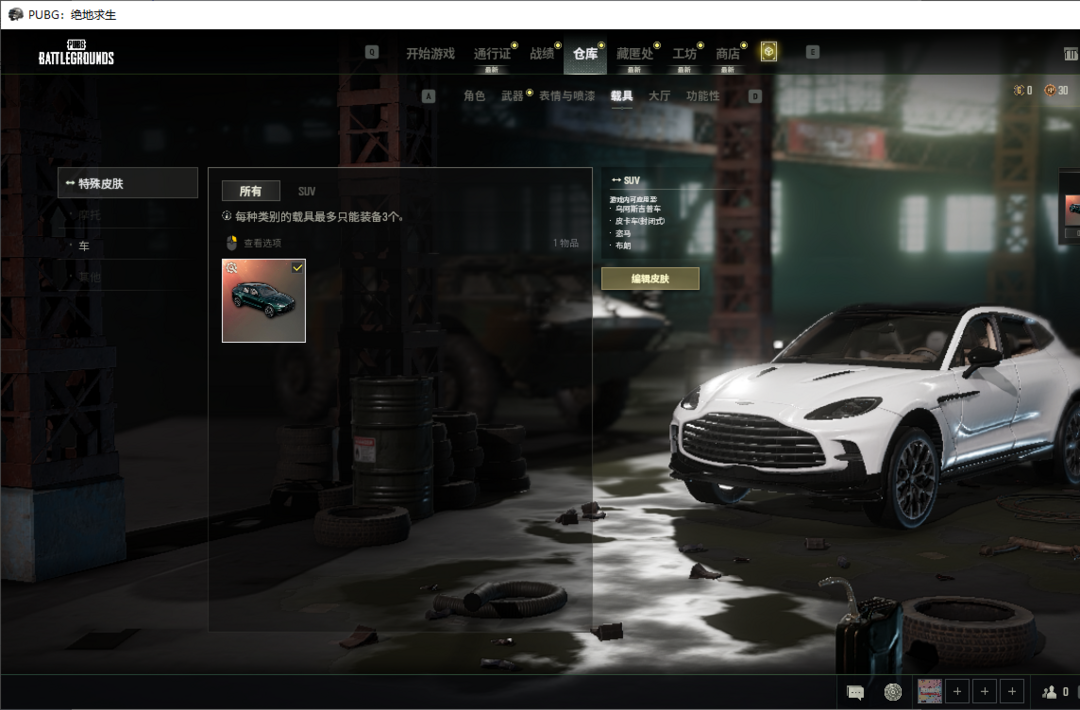Image resolution: width=1080 pixels, height=710 pixels.
Task: Click the first empty party slot plus
Action: click(x=957, y=691)
